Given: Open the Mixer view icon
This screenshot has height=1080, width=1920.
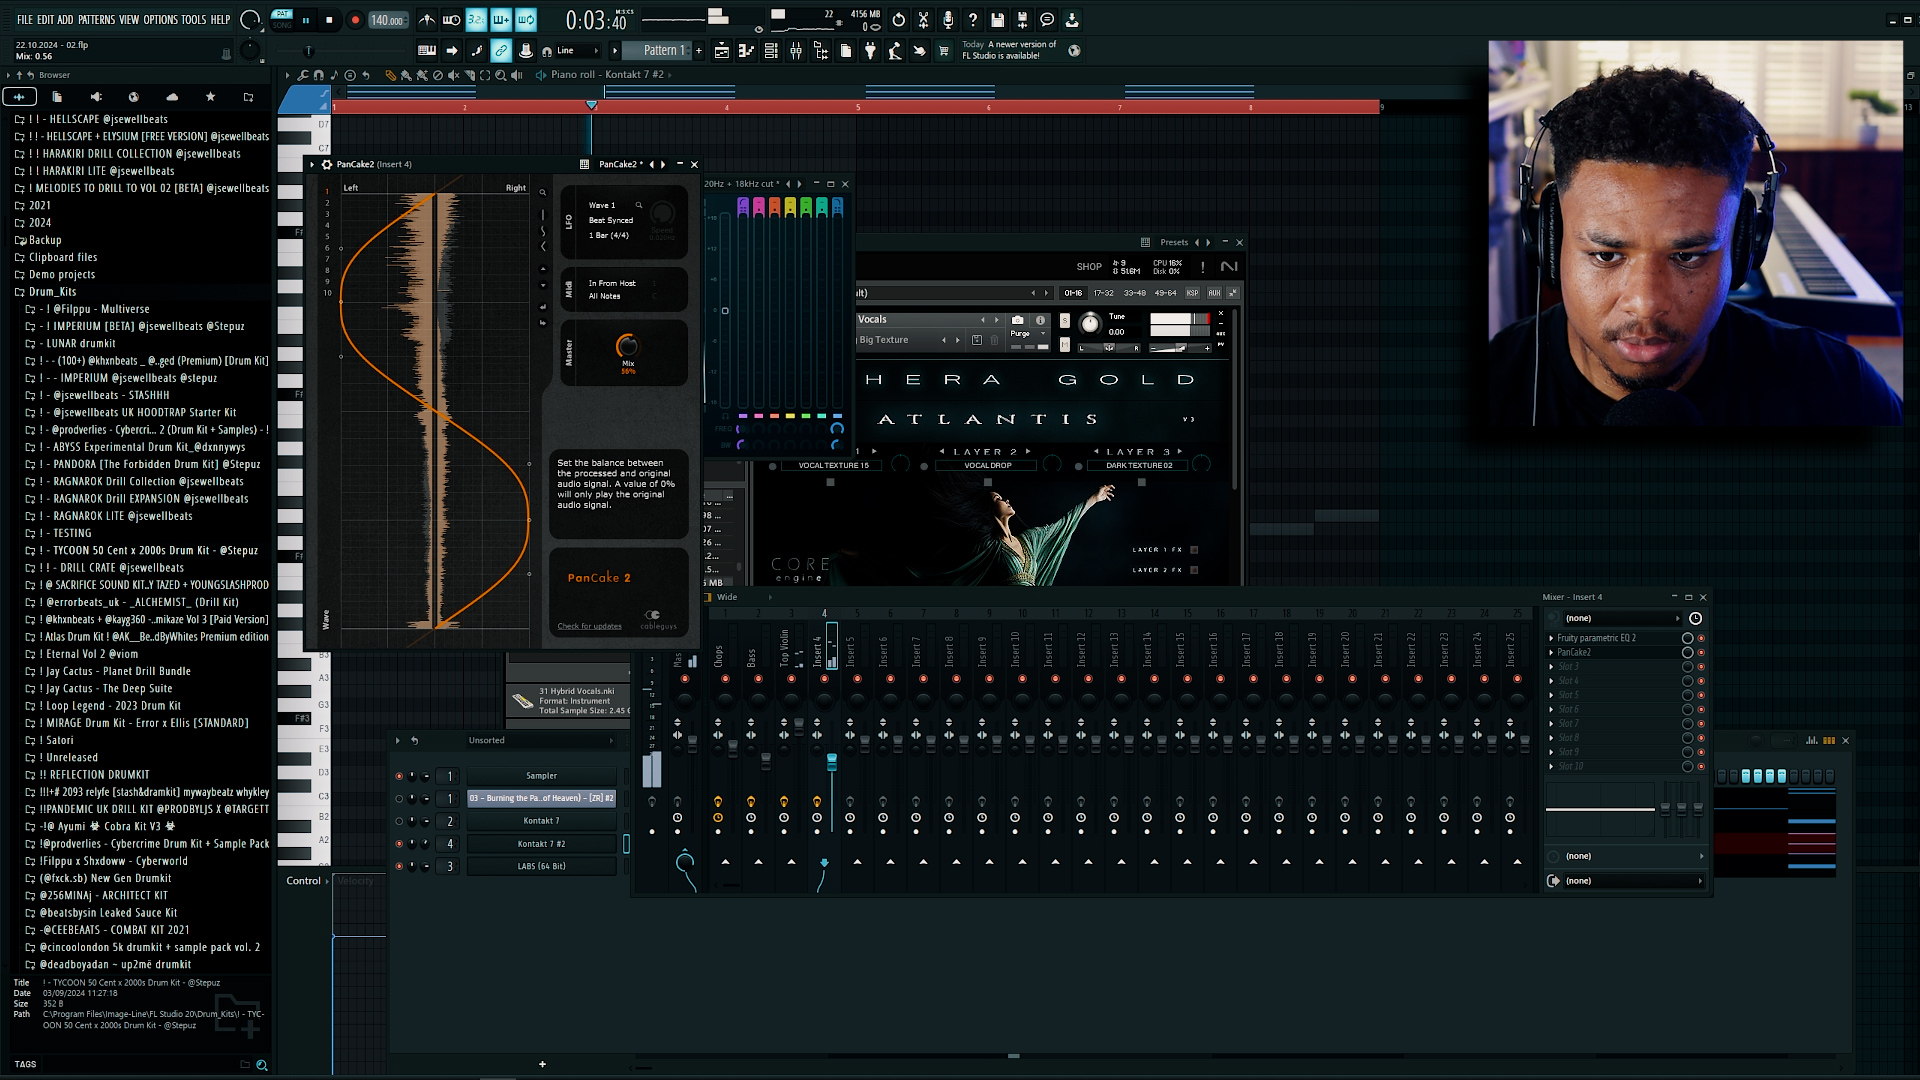Looking at the screenshot, I should tap(796, 51).
